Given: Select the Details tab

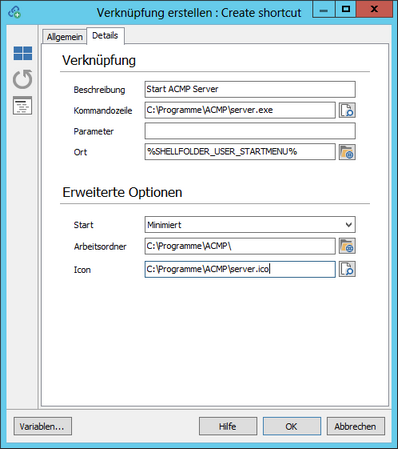Looking at the screenshot, I should [105, 35].
